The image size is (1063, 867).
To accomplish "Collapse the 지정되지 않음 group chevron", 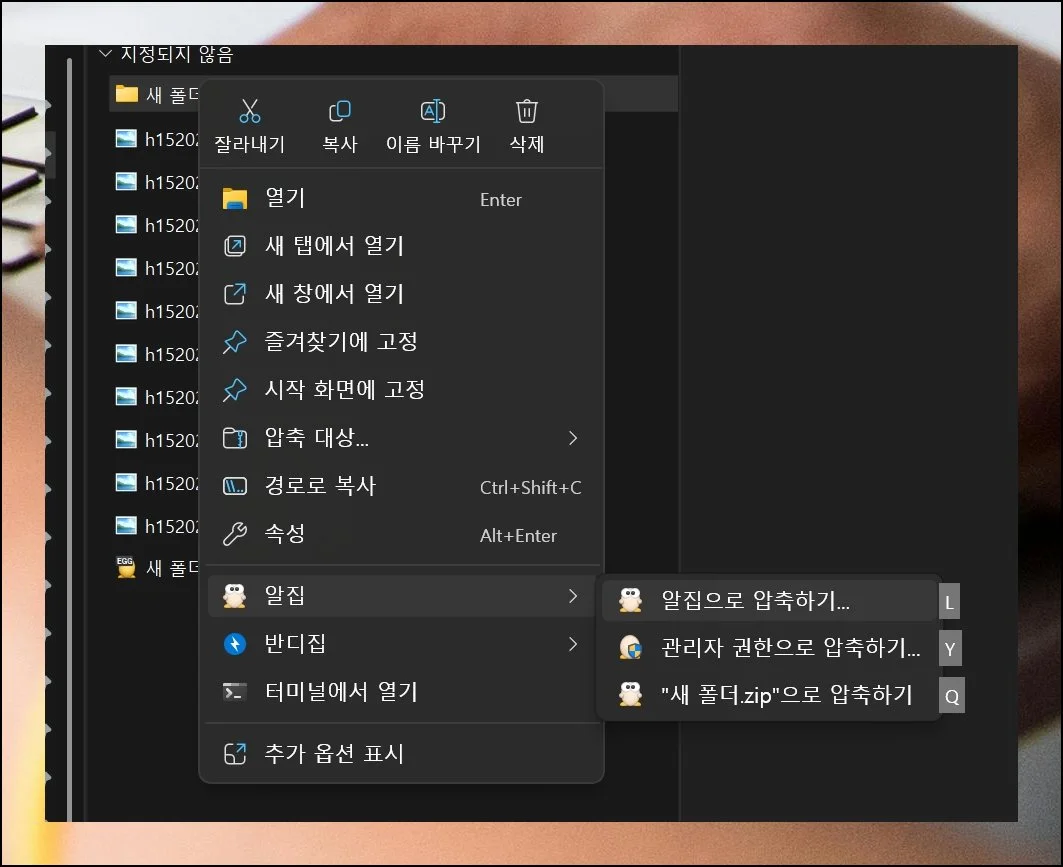I will (x=105, y=55).
